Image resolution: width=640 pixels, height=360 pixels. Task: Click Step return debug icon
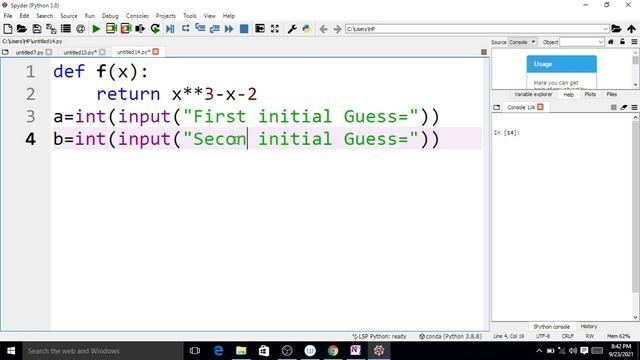point(215,29)
